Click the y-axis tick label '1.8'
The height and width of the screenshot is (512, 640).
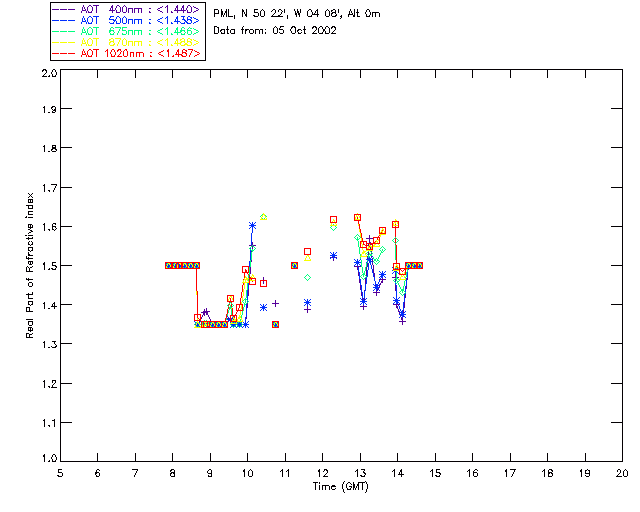pyautogui.click(x=49, y=148)
